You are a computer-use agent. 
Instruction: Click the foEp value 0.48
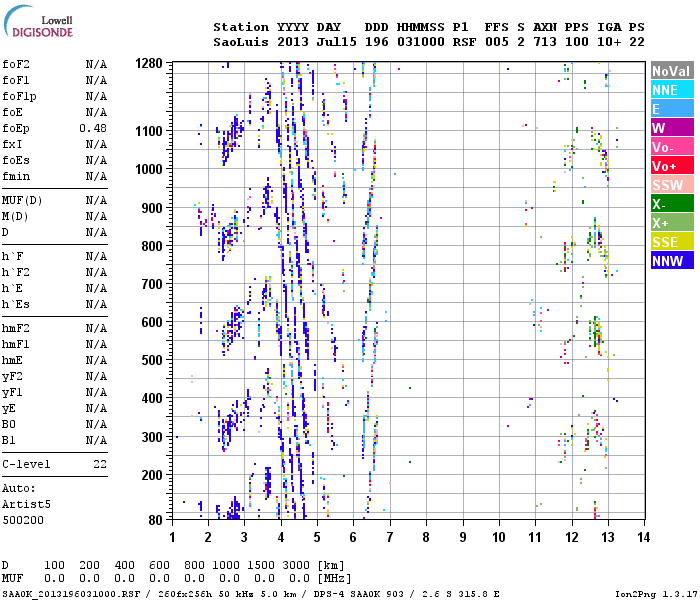(93, 129)
